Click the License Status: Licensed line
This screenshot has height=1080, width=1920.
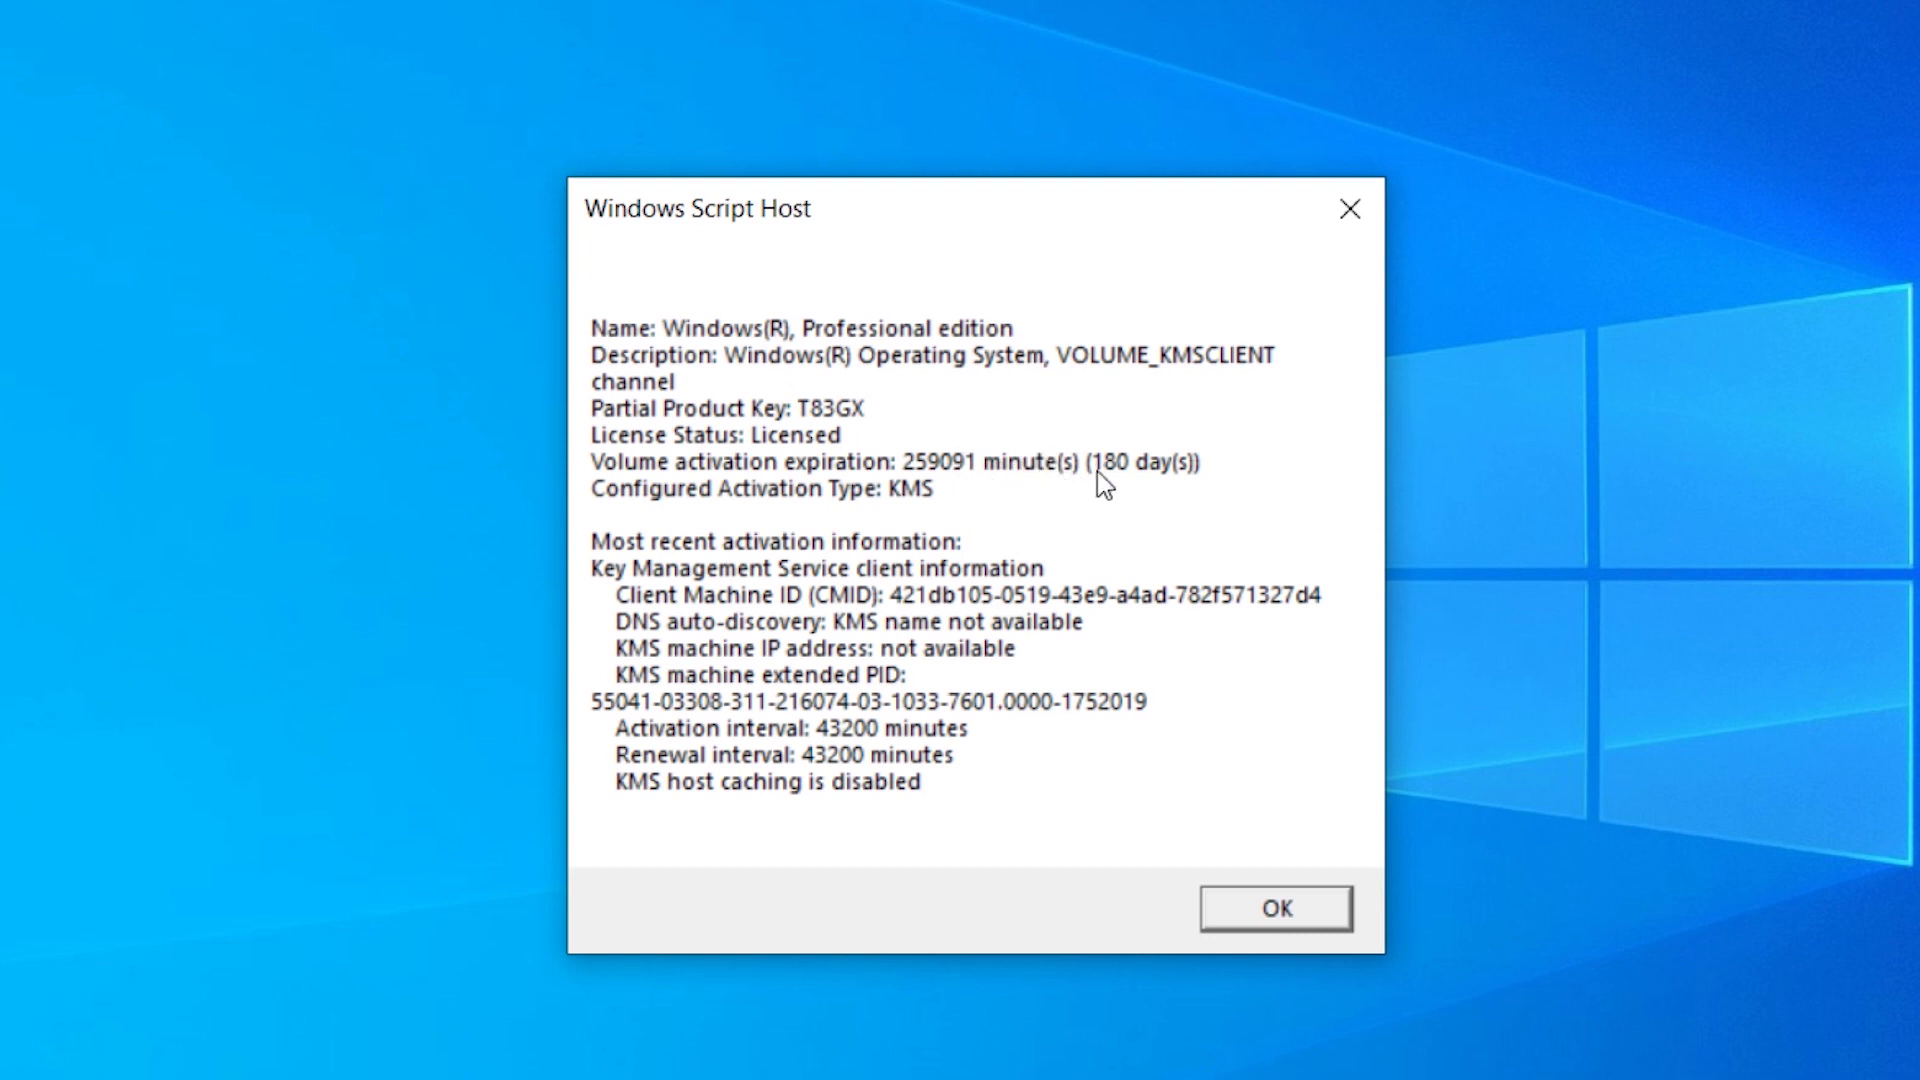tap(715, 436)
